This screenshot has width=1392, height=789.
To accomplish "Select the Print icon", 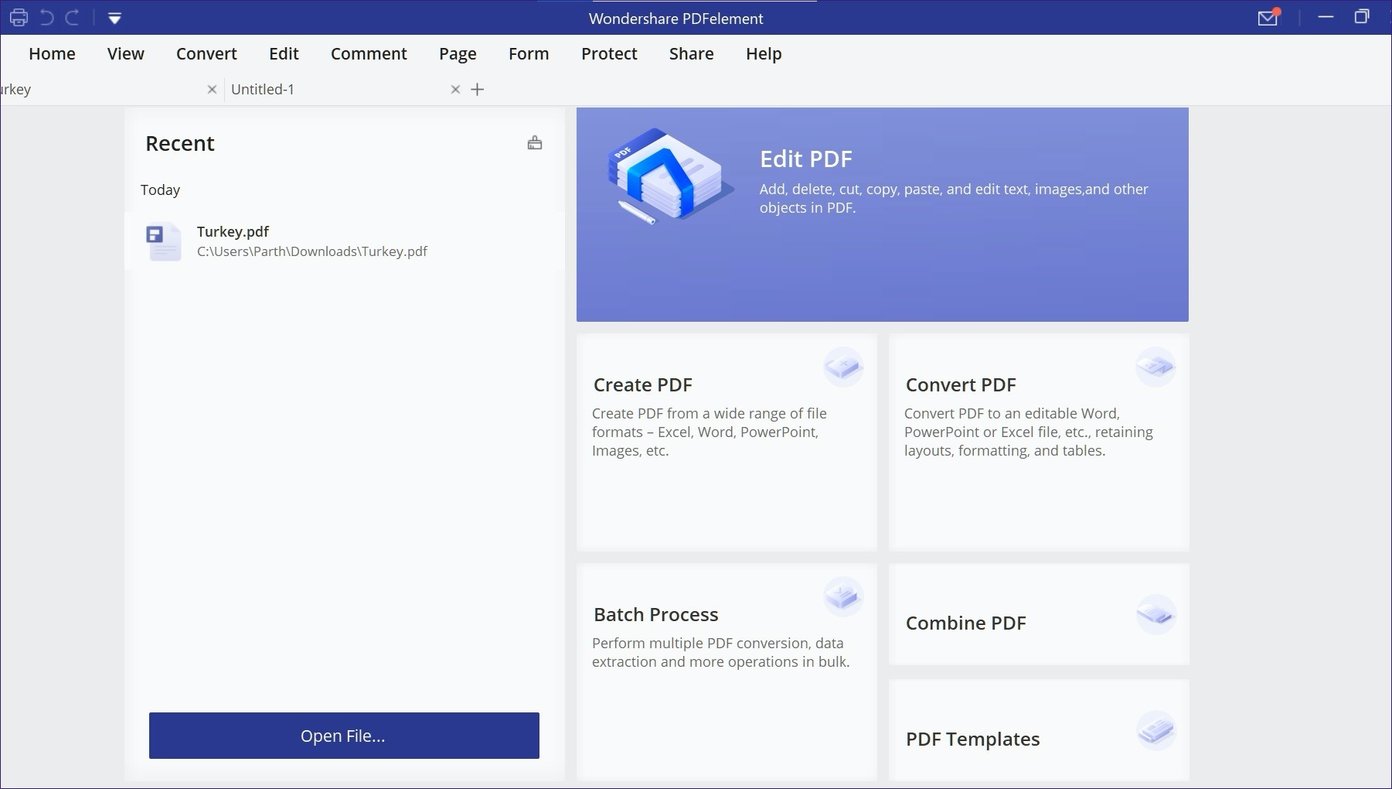I will pyautogui.click(x=18, y=17).
